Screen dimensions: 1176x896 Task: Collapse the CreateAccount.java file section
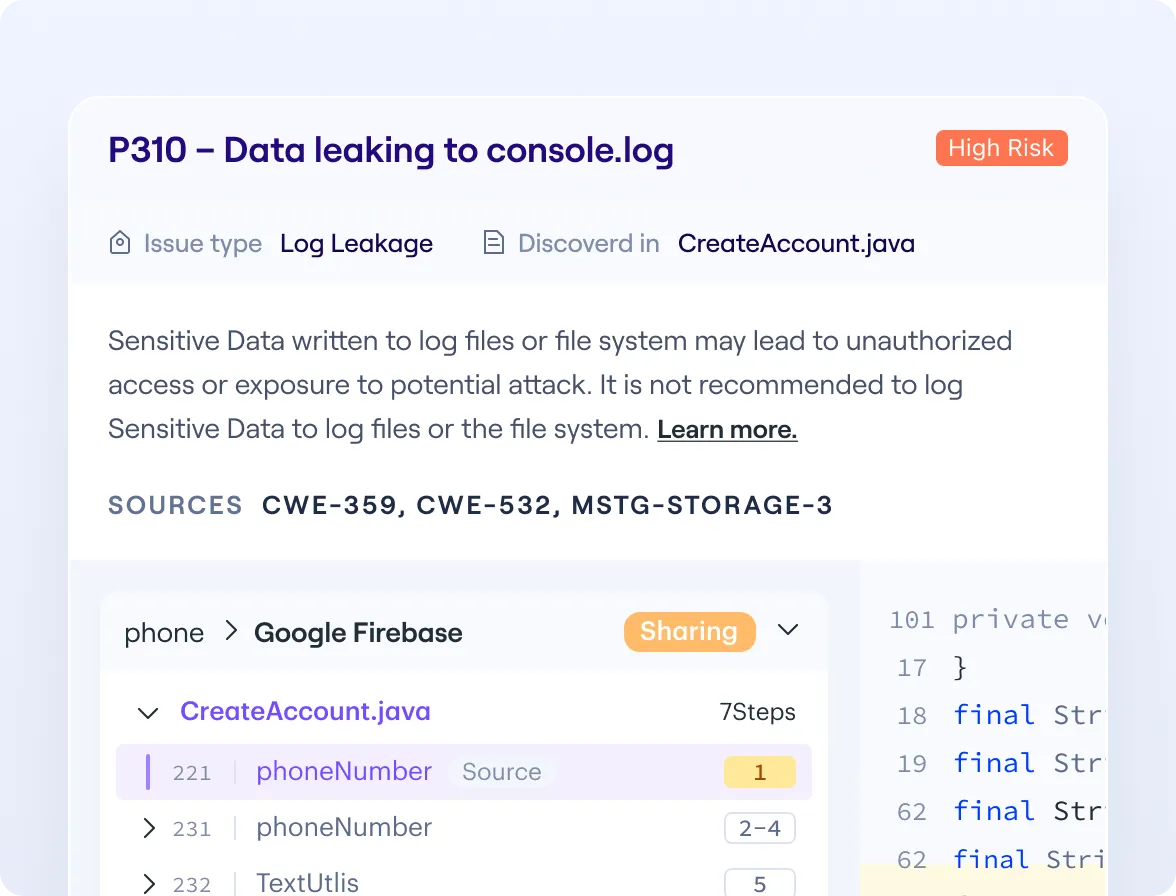coord(147,712)
